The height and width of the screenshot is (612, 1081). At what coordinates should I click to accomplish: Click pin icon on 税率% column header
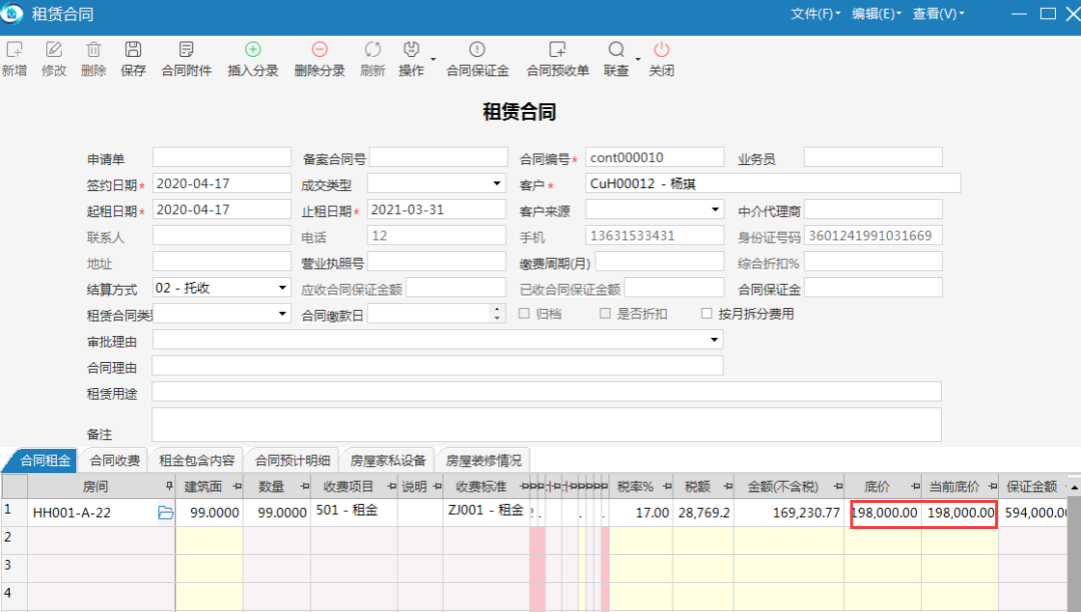click(667, 487)
